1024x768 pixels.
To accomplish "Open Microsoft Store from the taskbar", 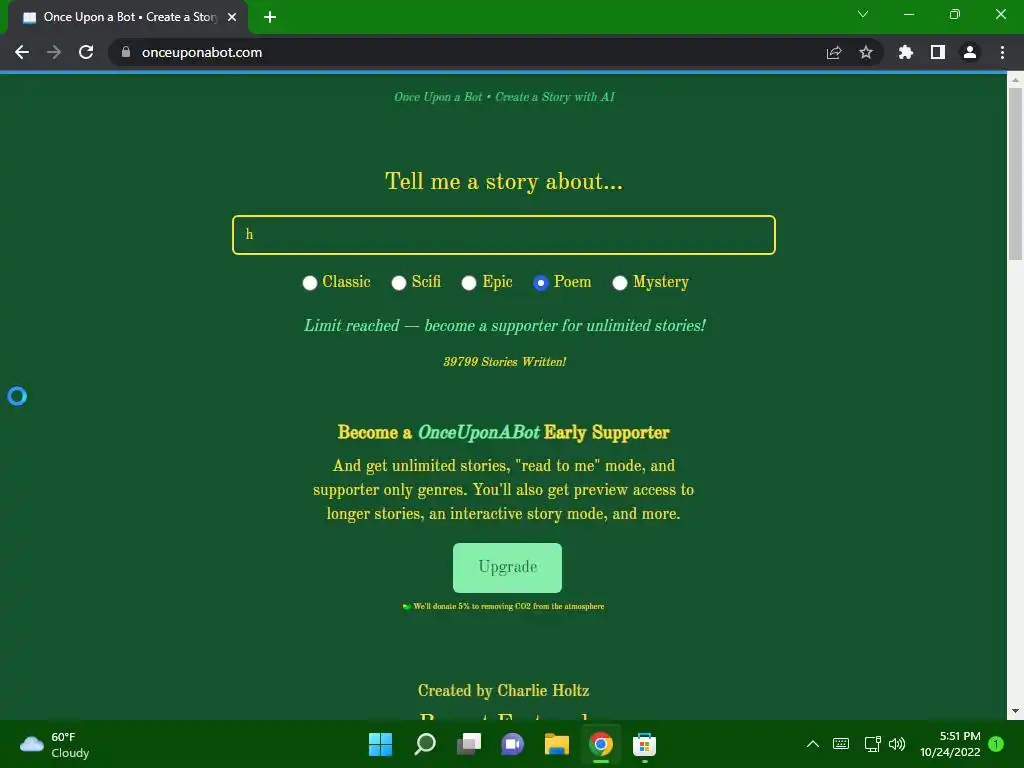I will coord(644,744).
